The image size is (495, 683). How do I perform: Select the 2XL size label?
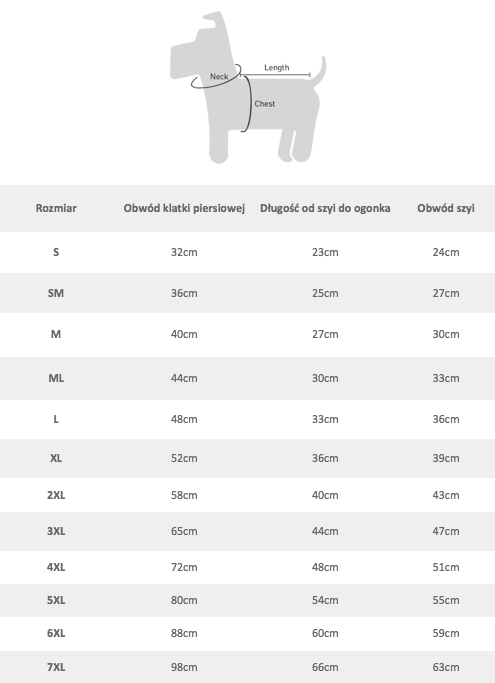[56, 495]
